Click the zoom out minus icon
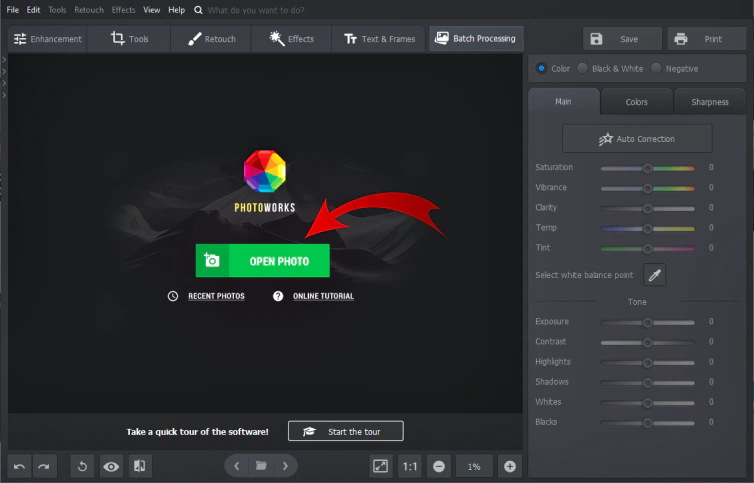 point(439,466)
